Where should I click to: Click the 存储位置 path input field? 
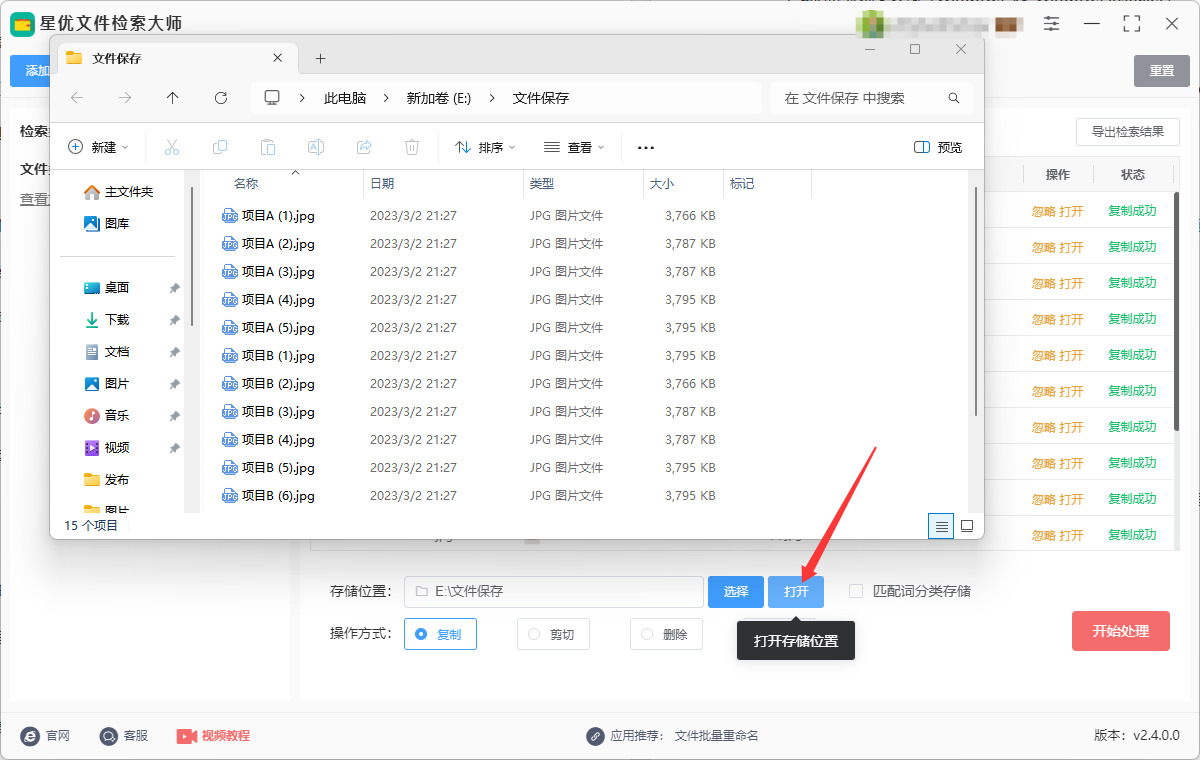tap(554, 592)
